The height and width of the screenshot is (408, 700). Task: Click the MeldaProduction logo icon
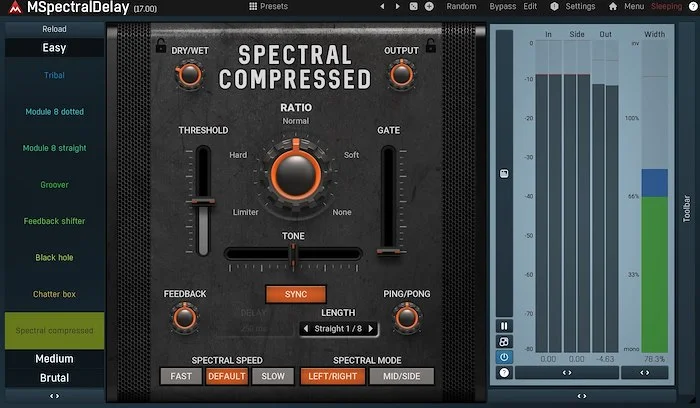[x=15, y=7]
